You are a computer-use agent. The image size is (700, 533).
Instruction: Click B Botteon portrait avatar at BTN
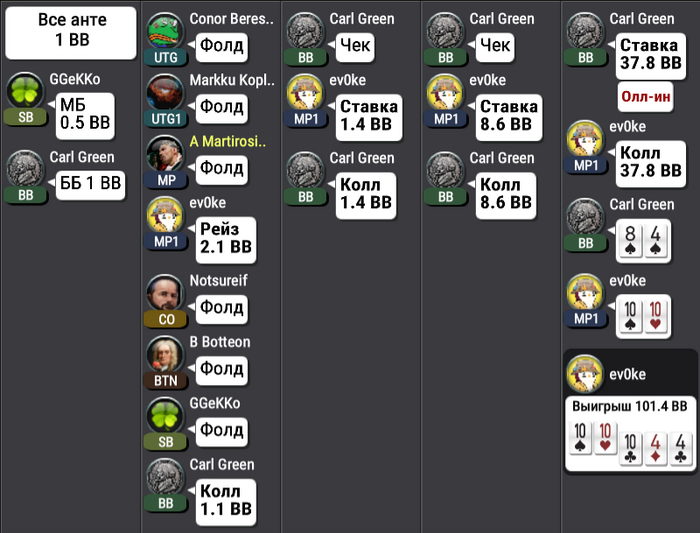(166, 354)
